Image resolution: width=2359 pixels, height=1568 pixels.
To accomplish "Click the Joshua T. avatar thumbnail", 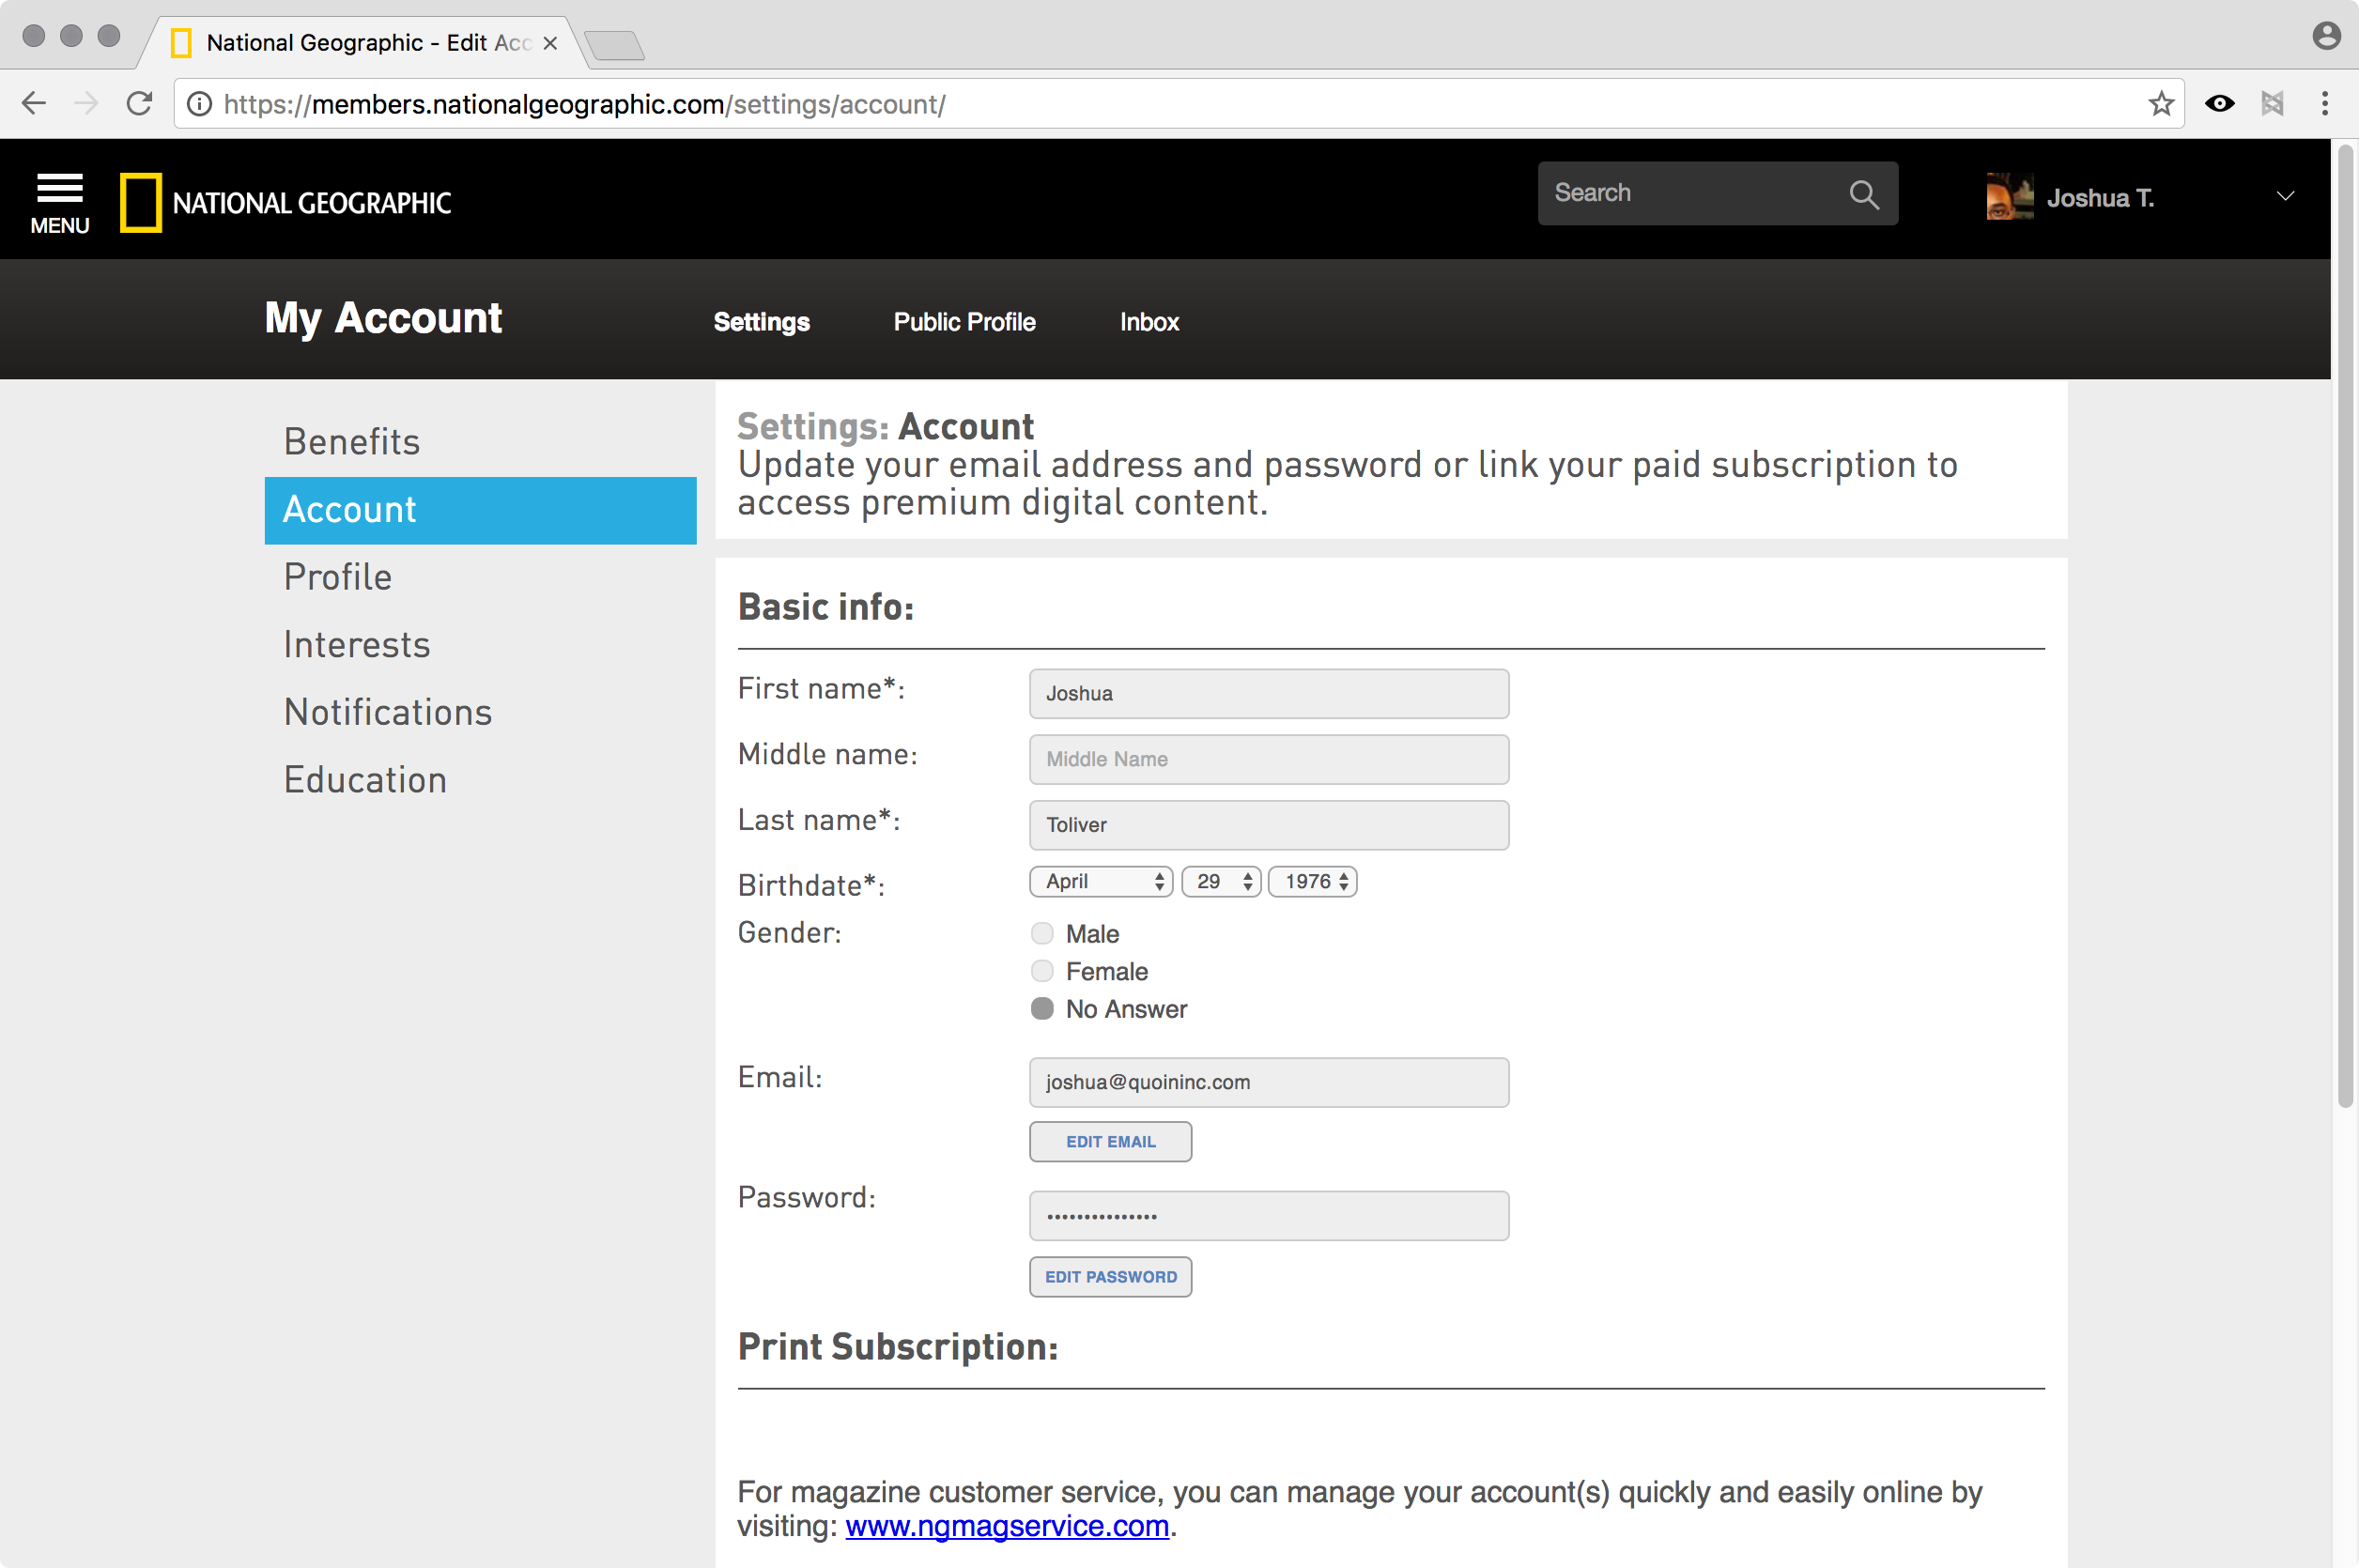I will pyautogui.click(x=2008, y=196).
